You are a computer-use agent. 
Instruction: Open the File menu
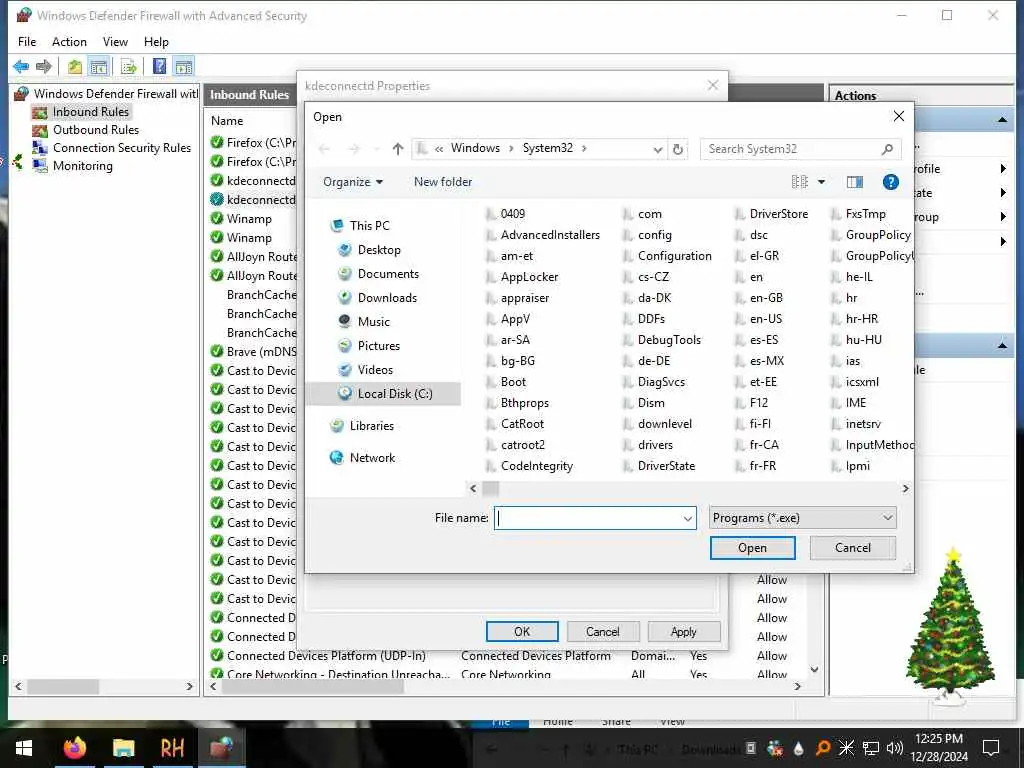click(27, 42)
